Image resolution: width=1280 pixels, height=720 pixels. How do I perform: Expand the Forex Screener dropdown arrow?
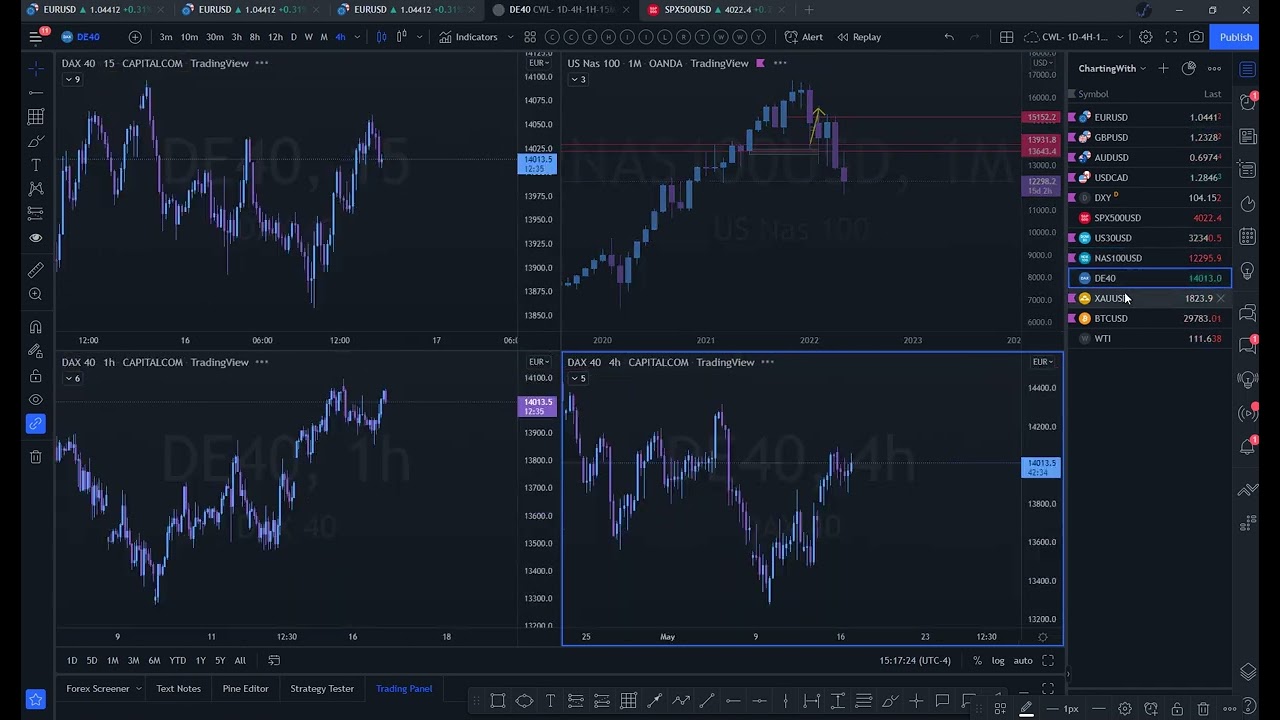tap(138, 688)
